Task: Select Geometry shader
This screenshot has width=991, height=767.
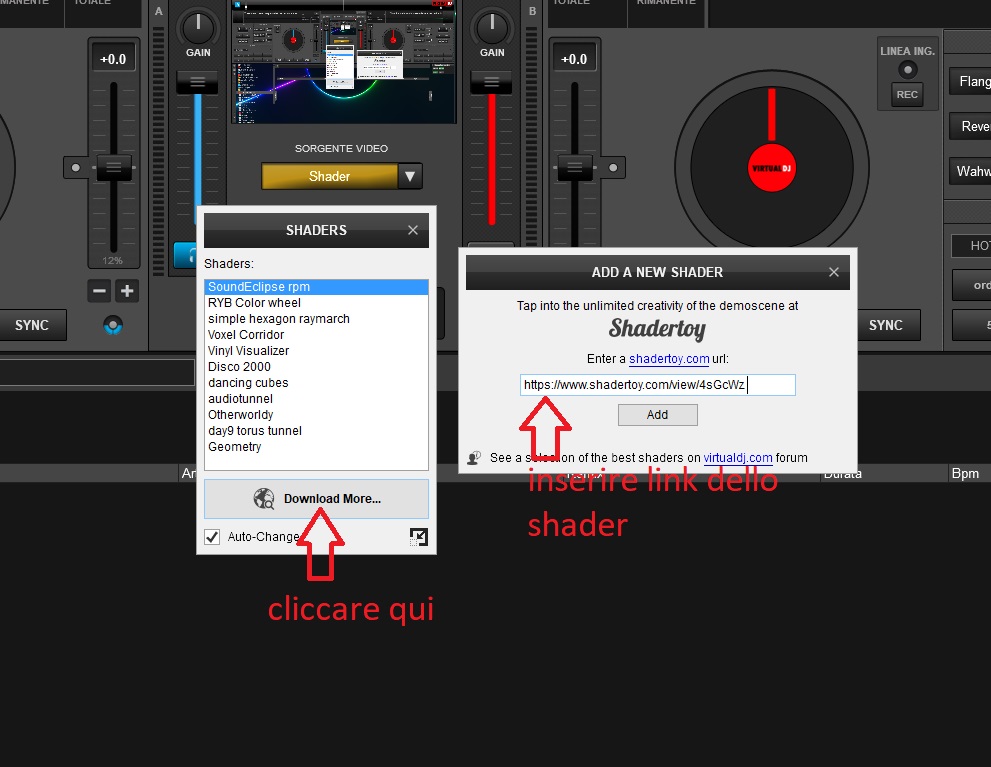Action: [316, 447]
